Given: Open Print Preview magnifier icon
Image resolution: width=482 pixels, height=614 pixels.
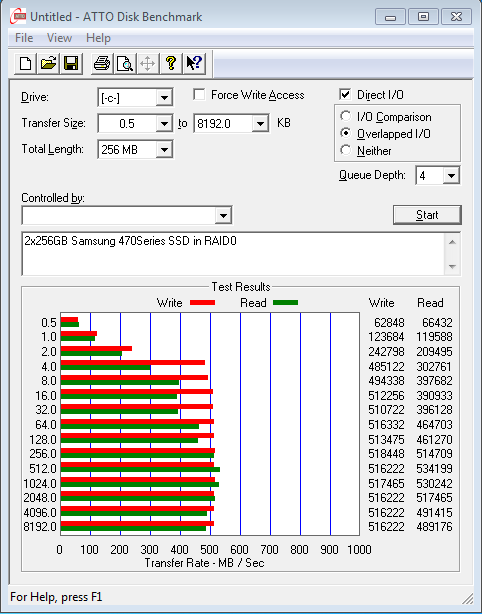Looking at the screenshot, I should (125, 63).
